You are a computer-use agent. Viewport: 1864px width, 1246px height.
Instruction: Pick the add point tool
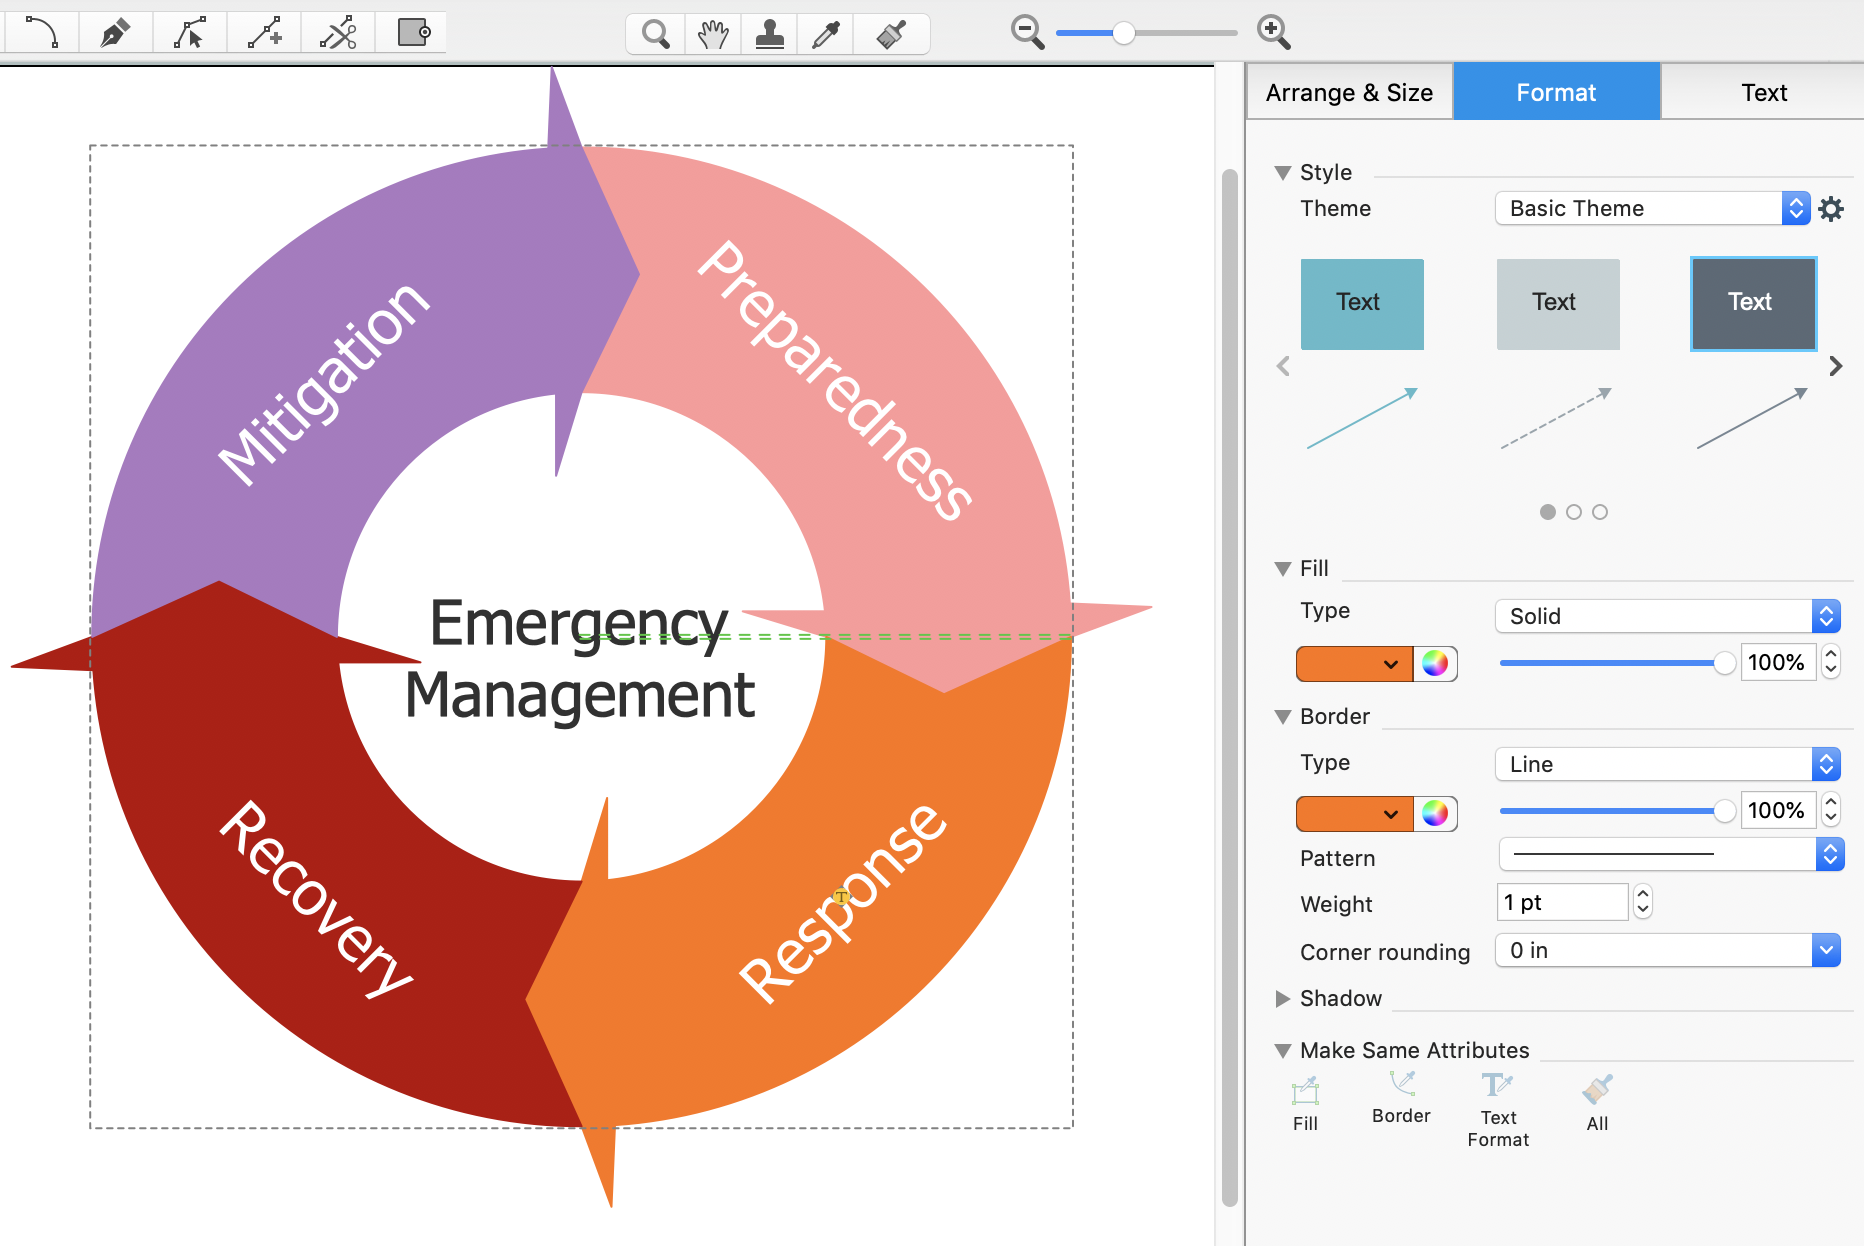point(264,33)
